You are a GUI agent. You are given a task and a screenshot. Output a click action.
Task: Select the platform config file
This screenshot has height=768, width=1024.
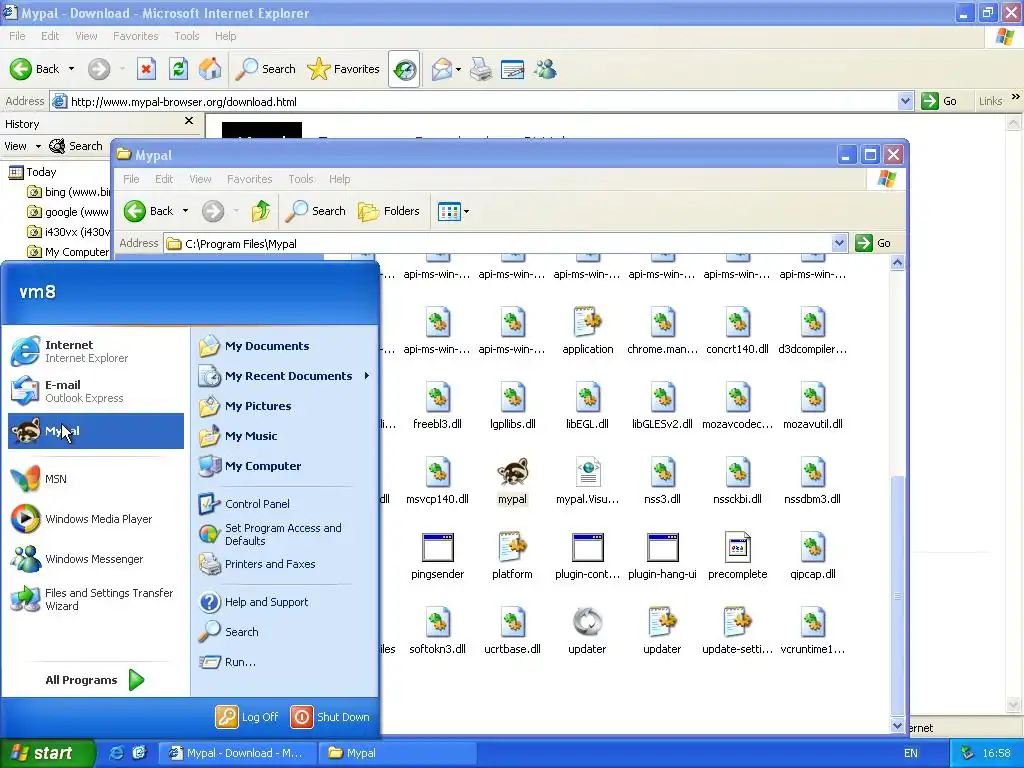512,556
